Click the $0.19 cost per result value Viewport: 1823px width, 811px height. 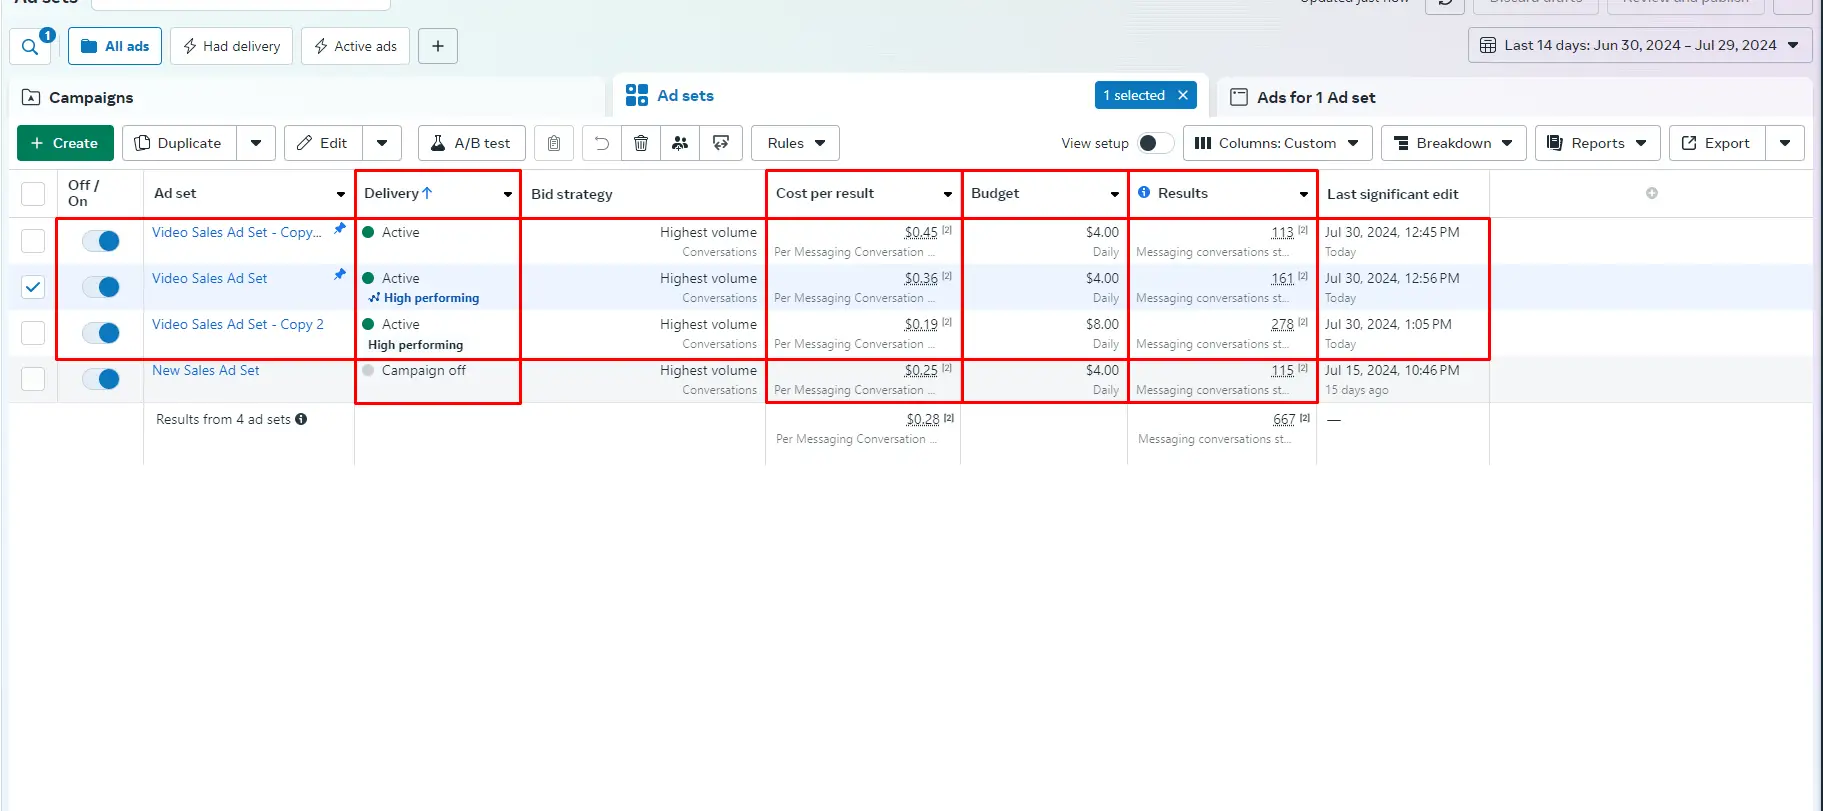click(921, 324)
